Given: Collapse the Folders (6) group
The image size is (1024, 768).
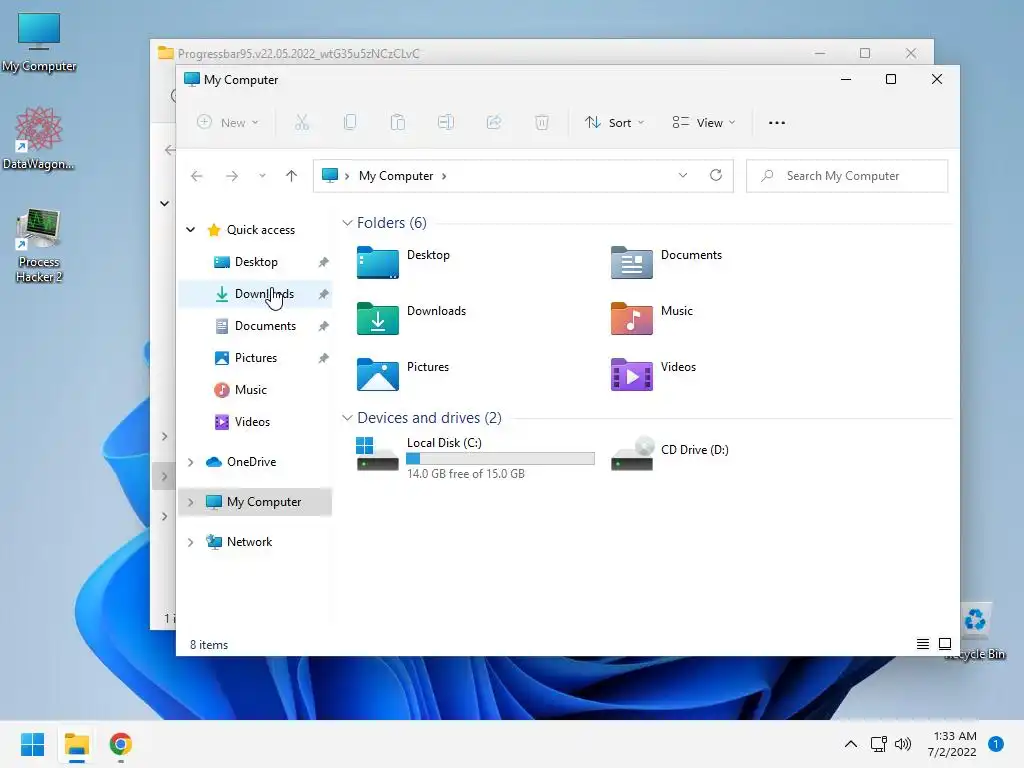Looking at the screenshot, I should (347, 223).
